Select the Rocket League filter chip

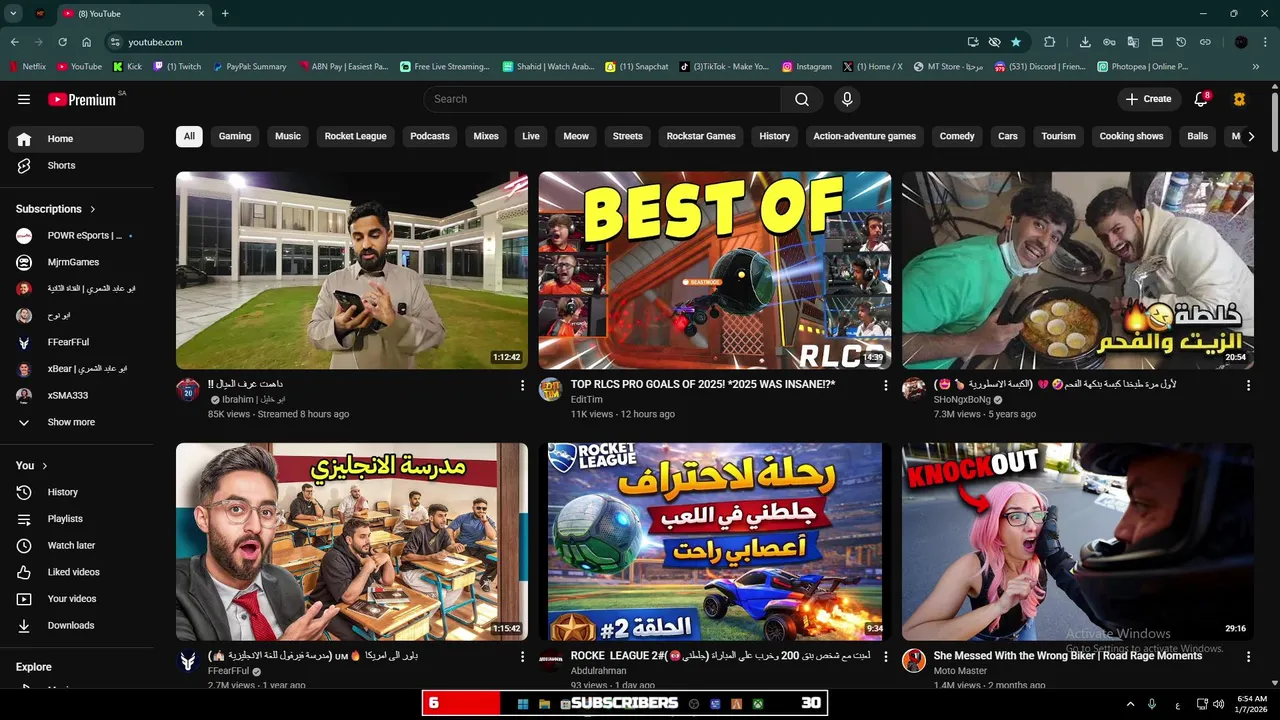click(355, 136)
